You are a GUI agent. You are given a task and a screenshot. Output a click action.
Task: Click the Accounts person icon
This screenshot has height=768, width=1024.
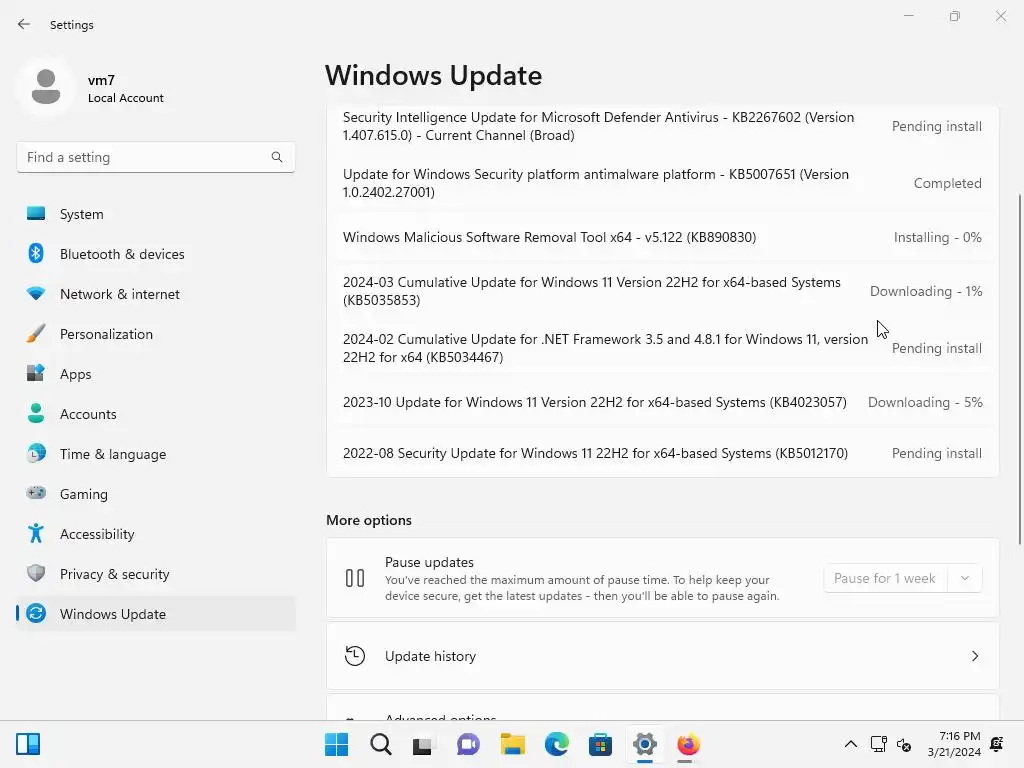click(x=36, y=413)
